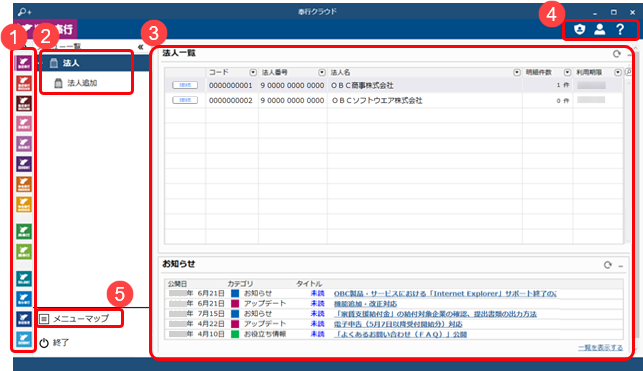This screenshot has height=371, width=643.
Task: Click the 一覧を表示する link
Action: tap(600, 348)
